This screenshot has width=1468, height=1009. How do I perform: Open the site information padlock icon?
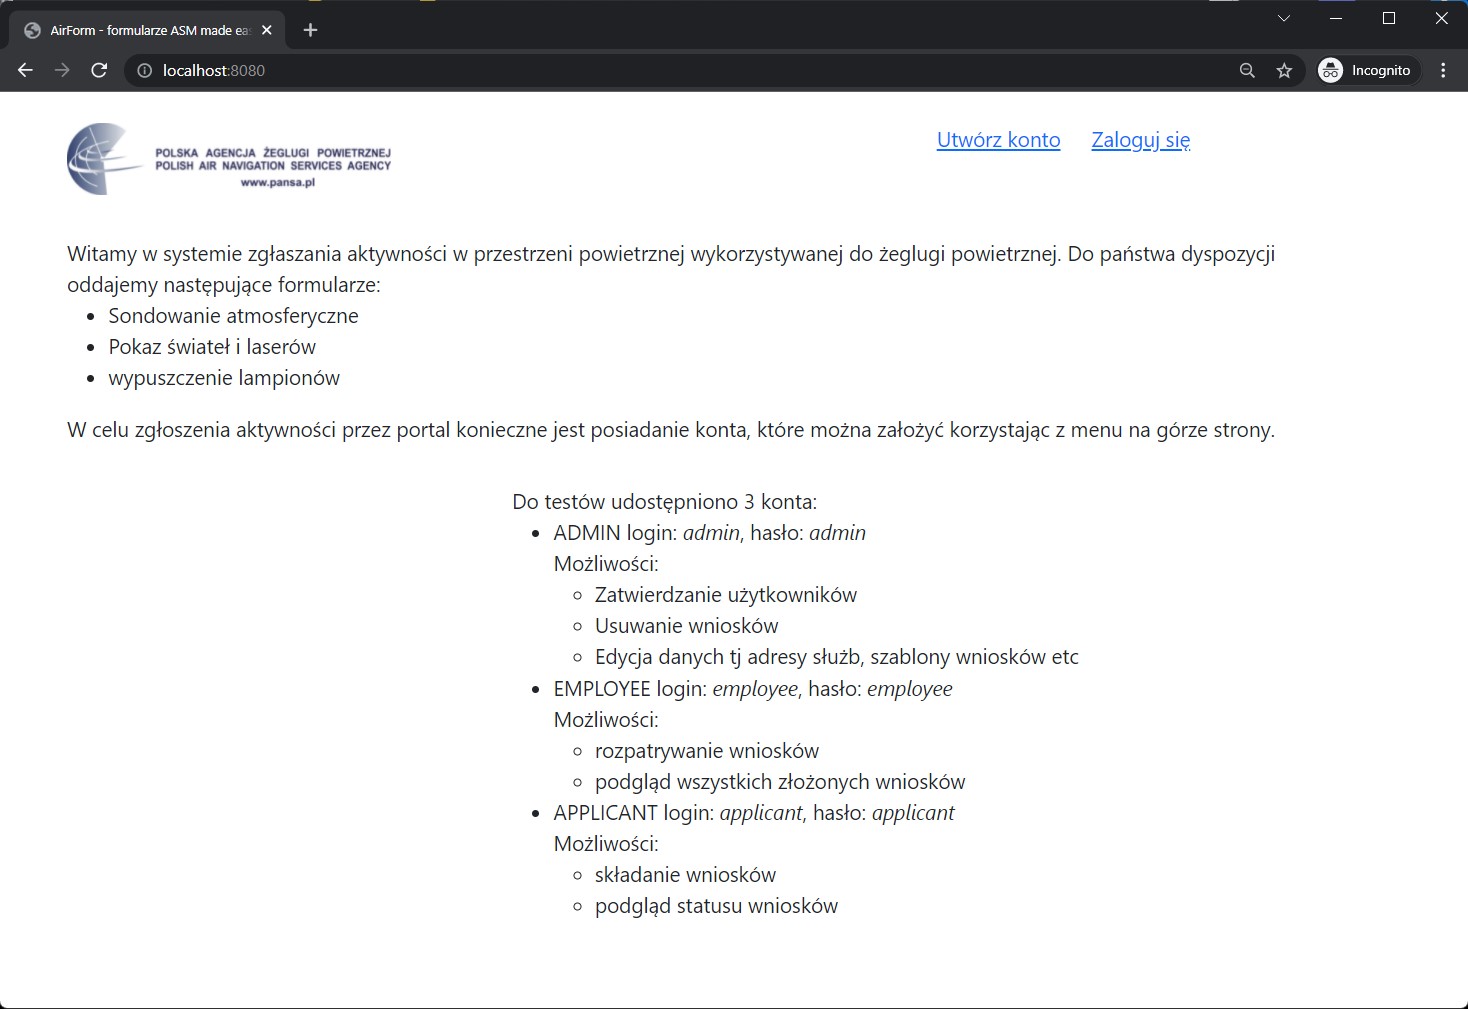[143, 70]
